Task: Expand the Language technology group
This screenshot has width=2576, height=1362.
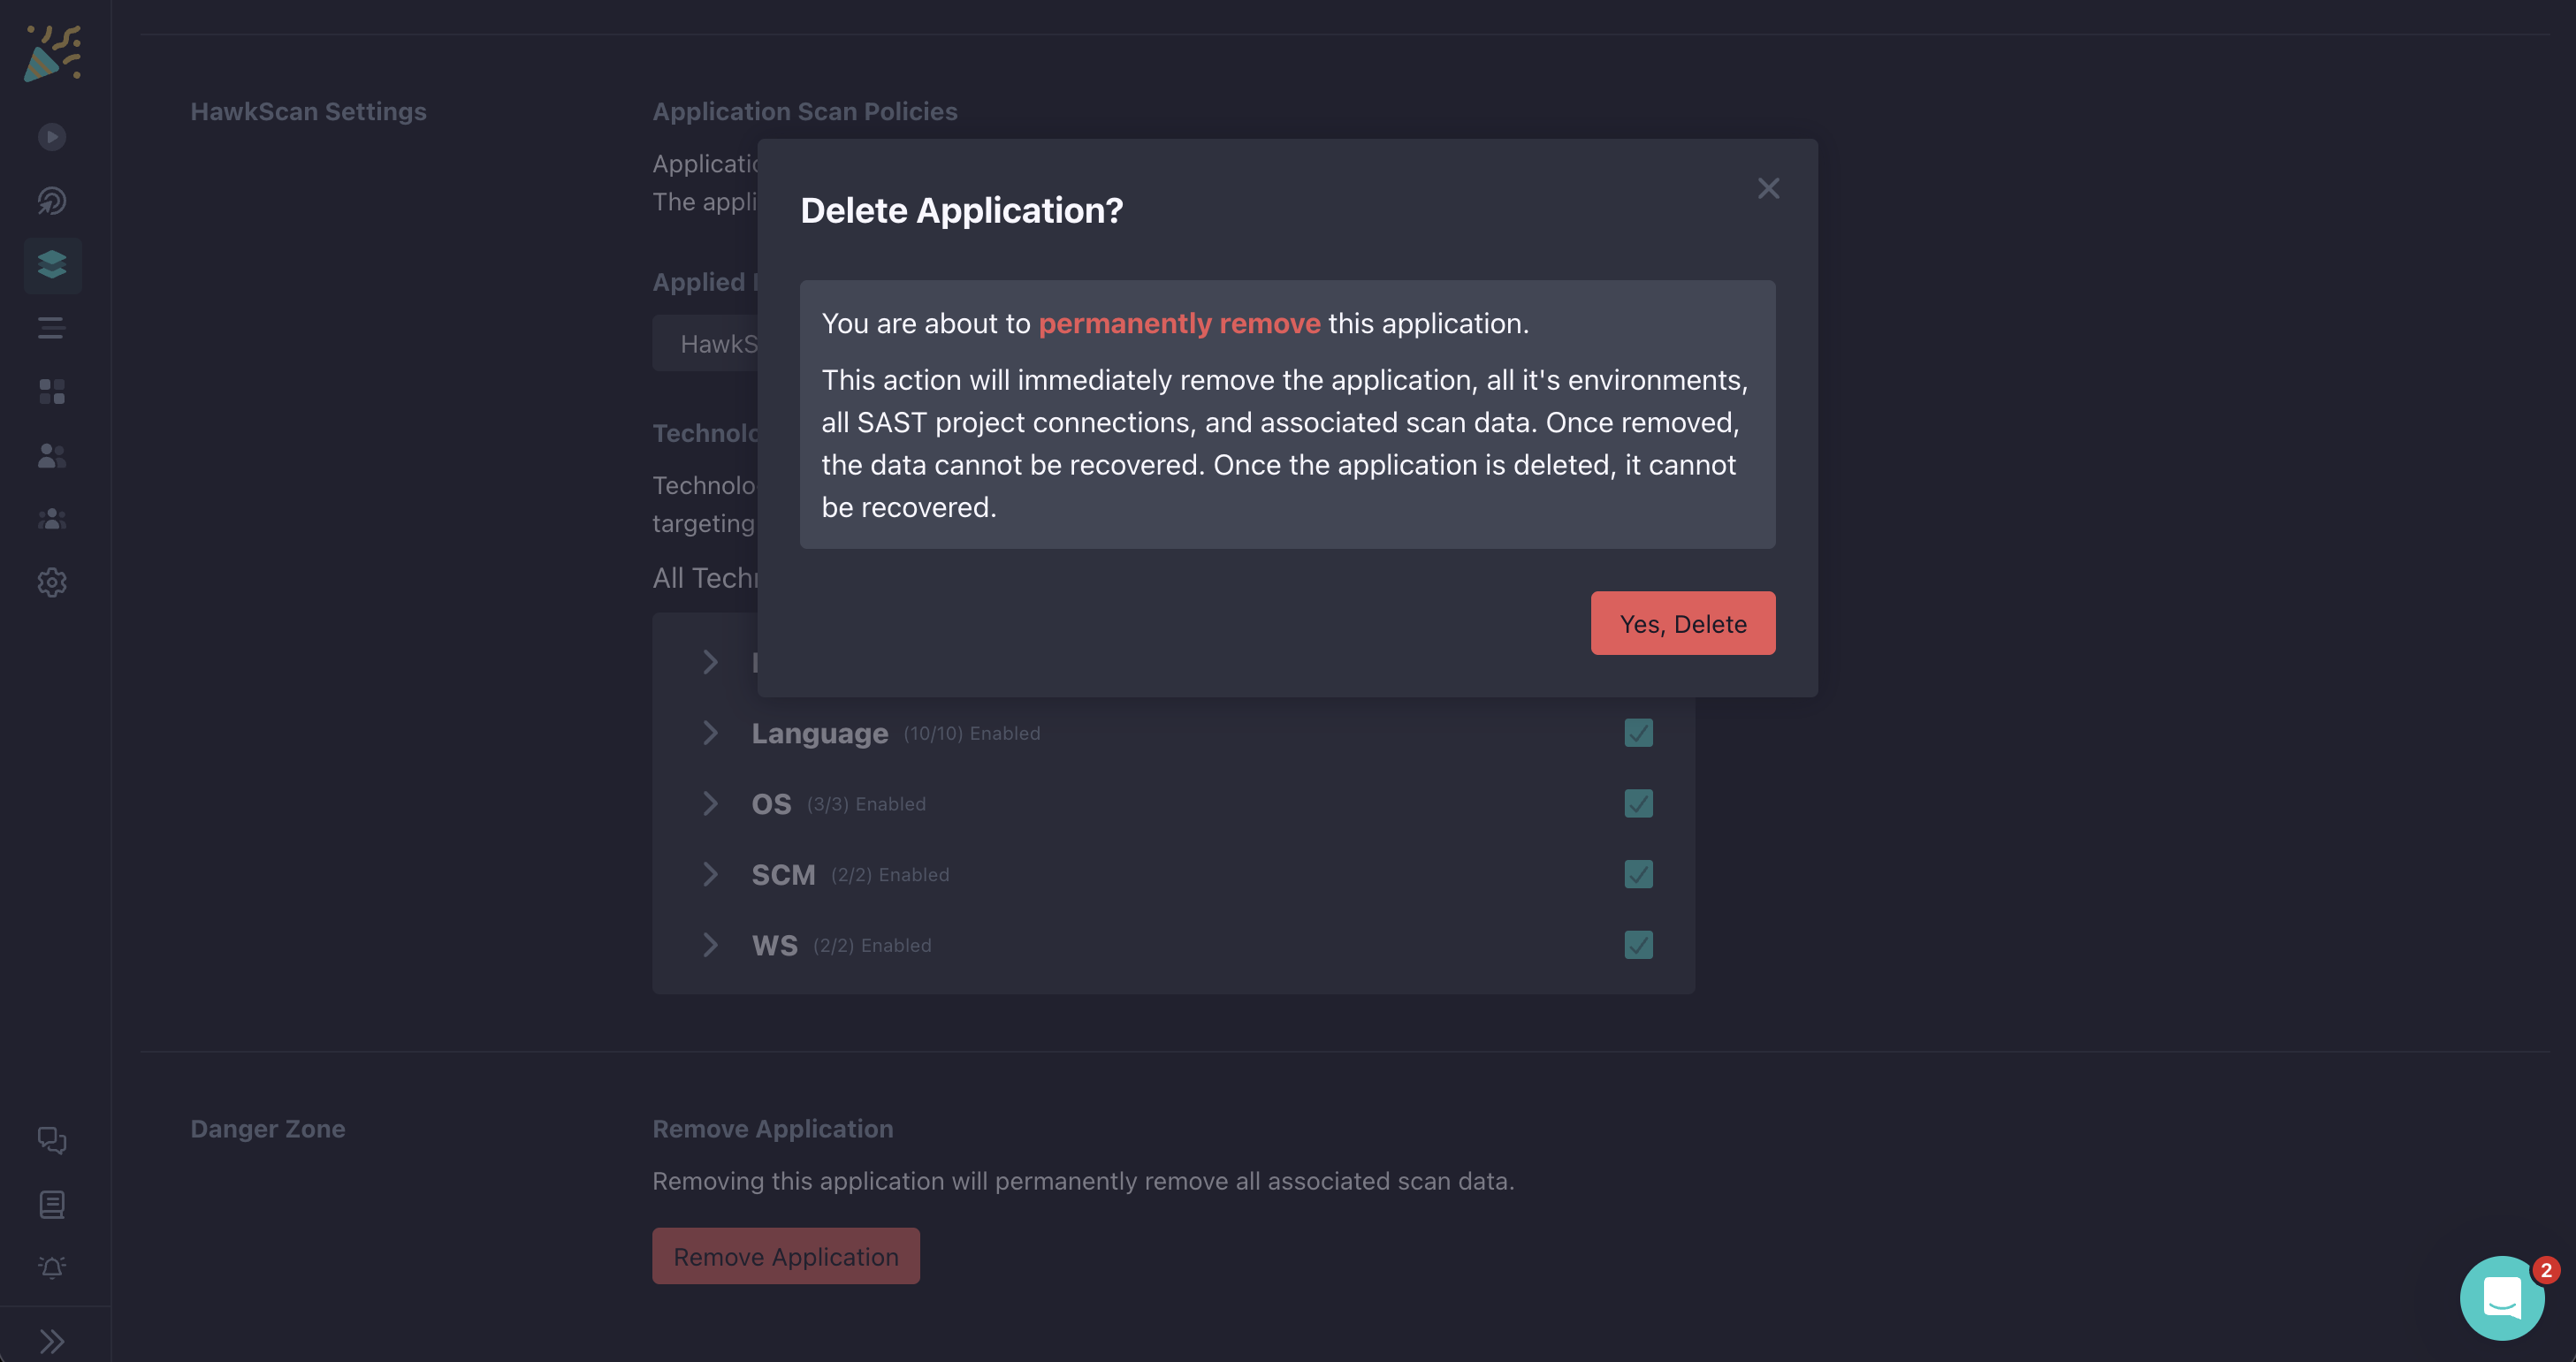Action: point(711,733)
